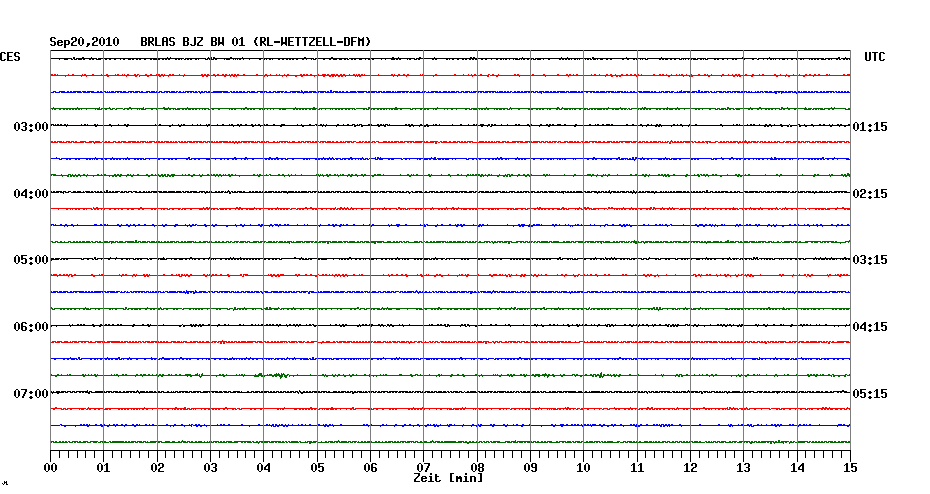This screenshot has height=494, width=930.
Task: Select the 04:15 UTC label on right axis
Action: pyautogui.click(x=869, y=327)
